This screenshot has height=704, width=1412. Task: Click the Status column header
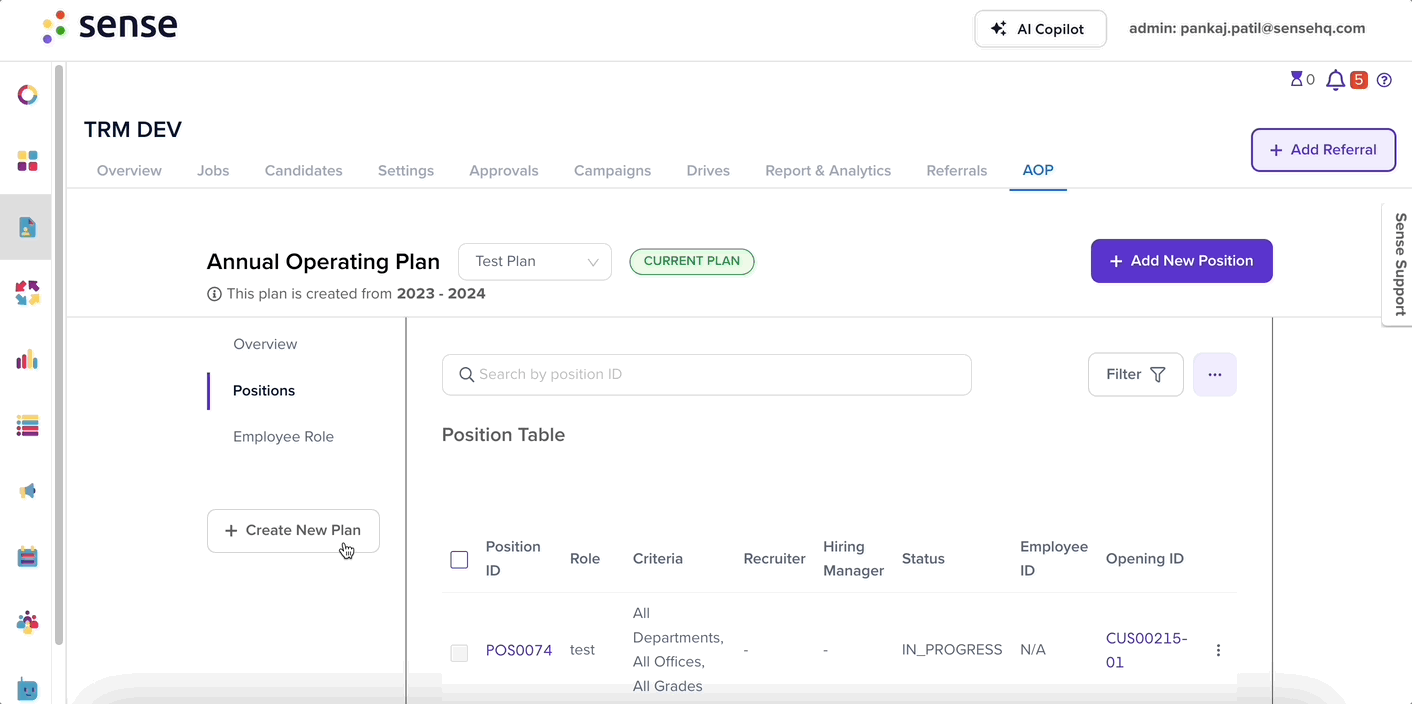(923, 559)
